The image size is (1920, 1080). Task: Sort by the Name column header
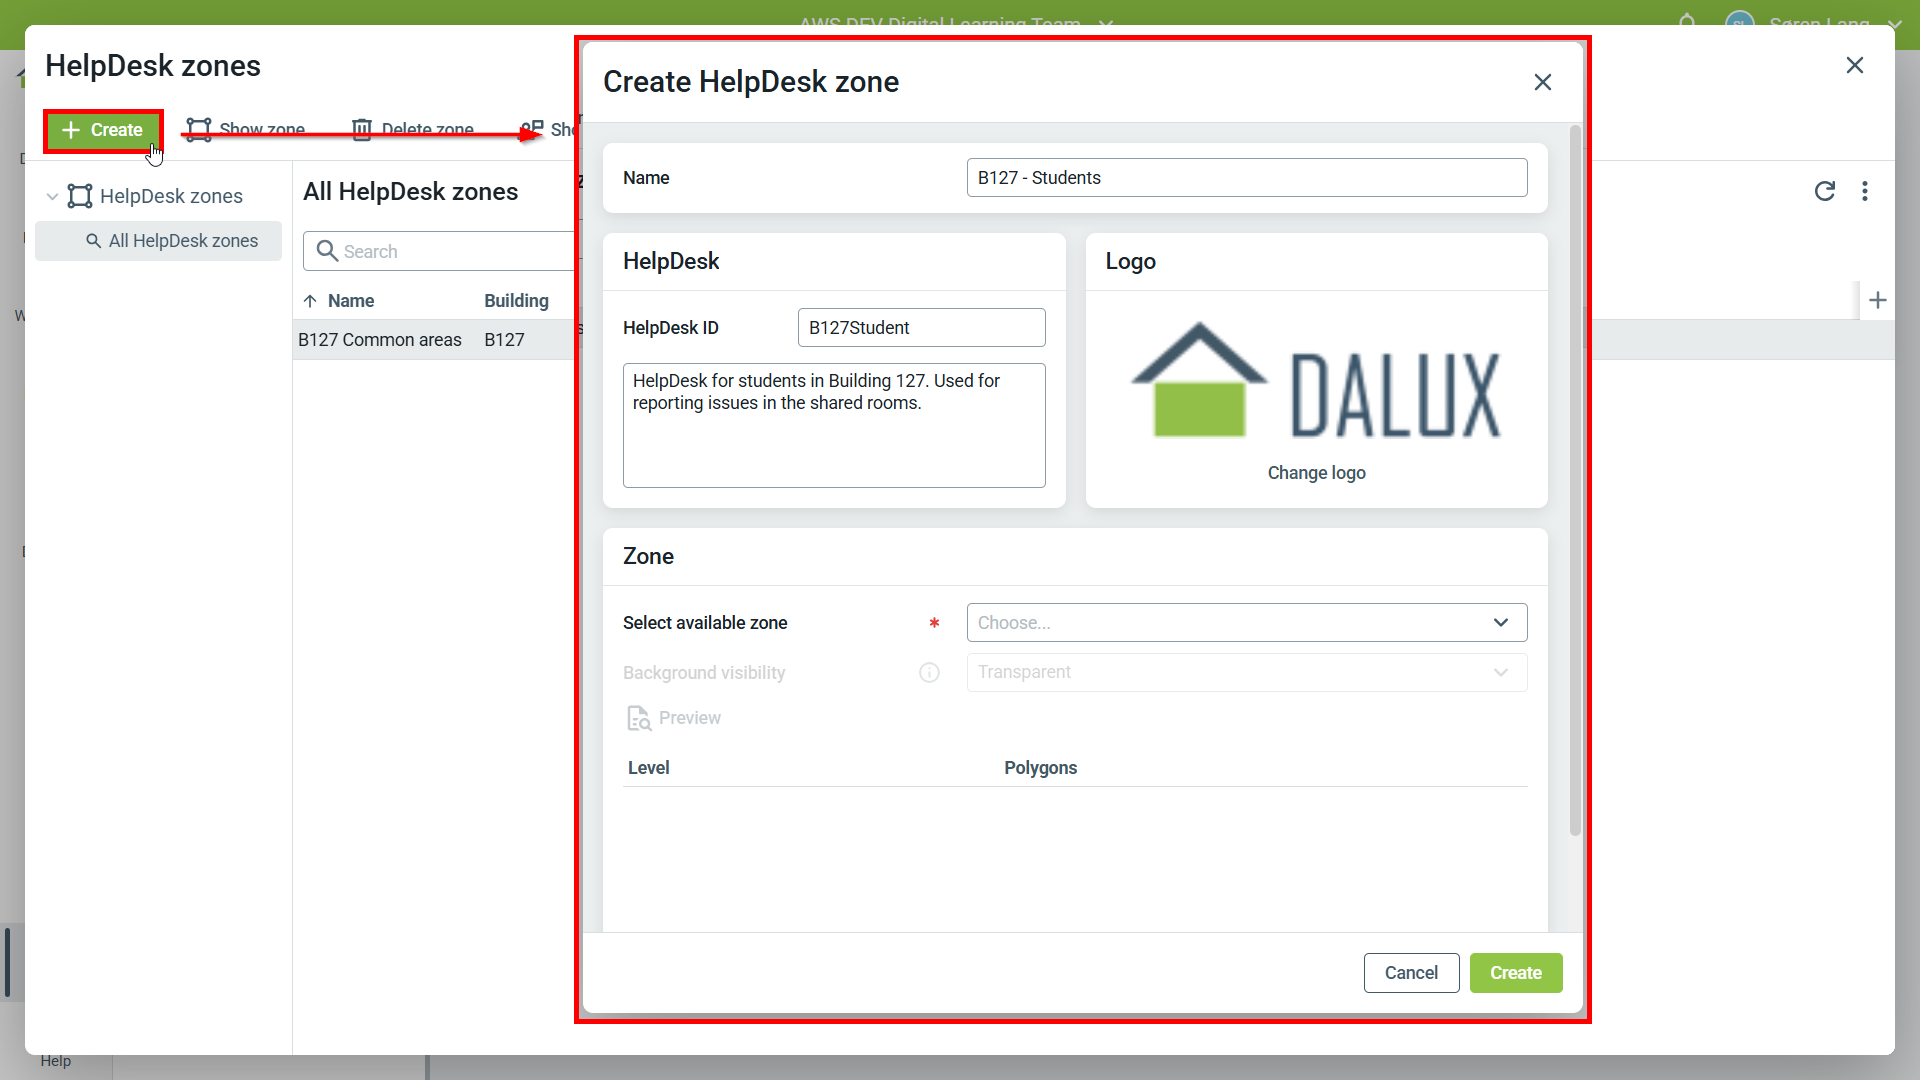pyautogui.click(x=351, y=301)
